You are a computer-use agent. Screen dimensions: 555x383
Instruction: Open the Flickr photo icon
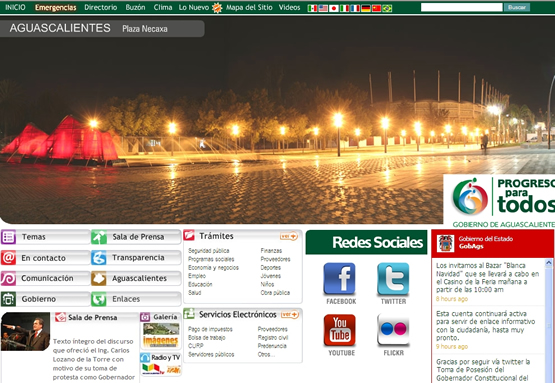(x=393, y=329)
